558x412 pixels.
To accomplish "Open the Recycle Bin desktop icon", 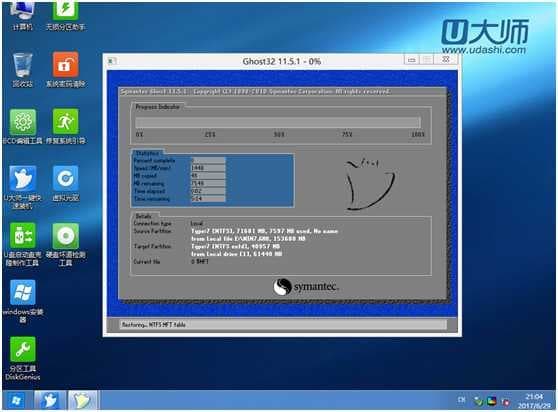I will click(22, 70).
